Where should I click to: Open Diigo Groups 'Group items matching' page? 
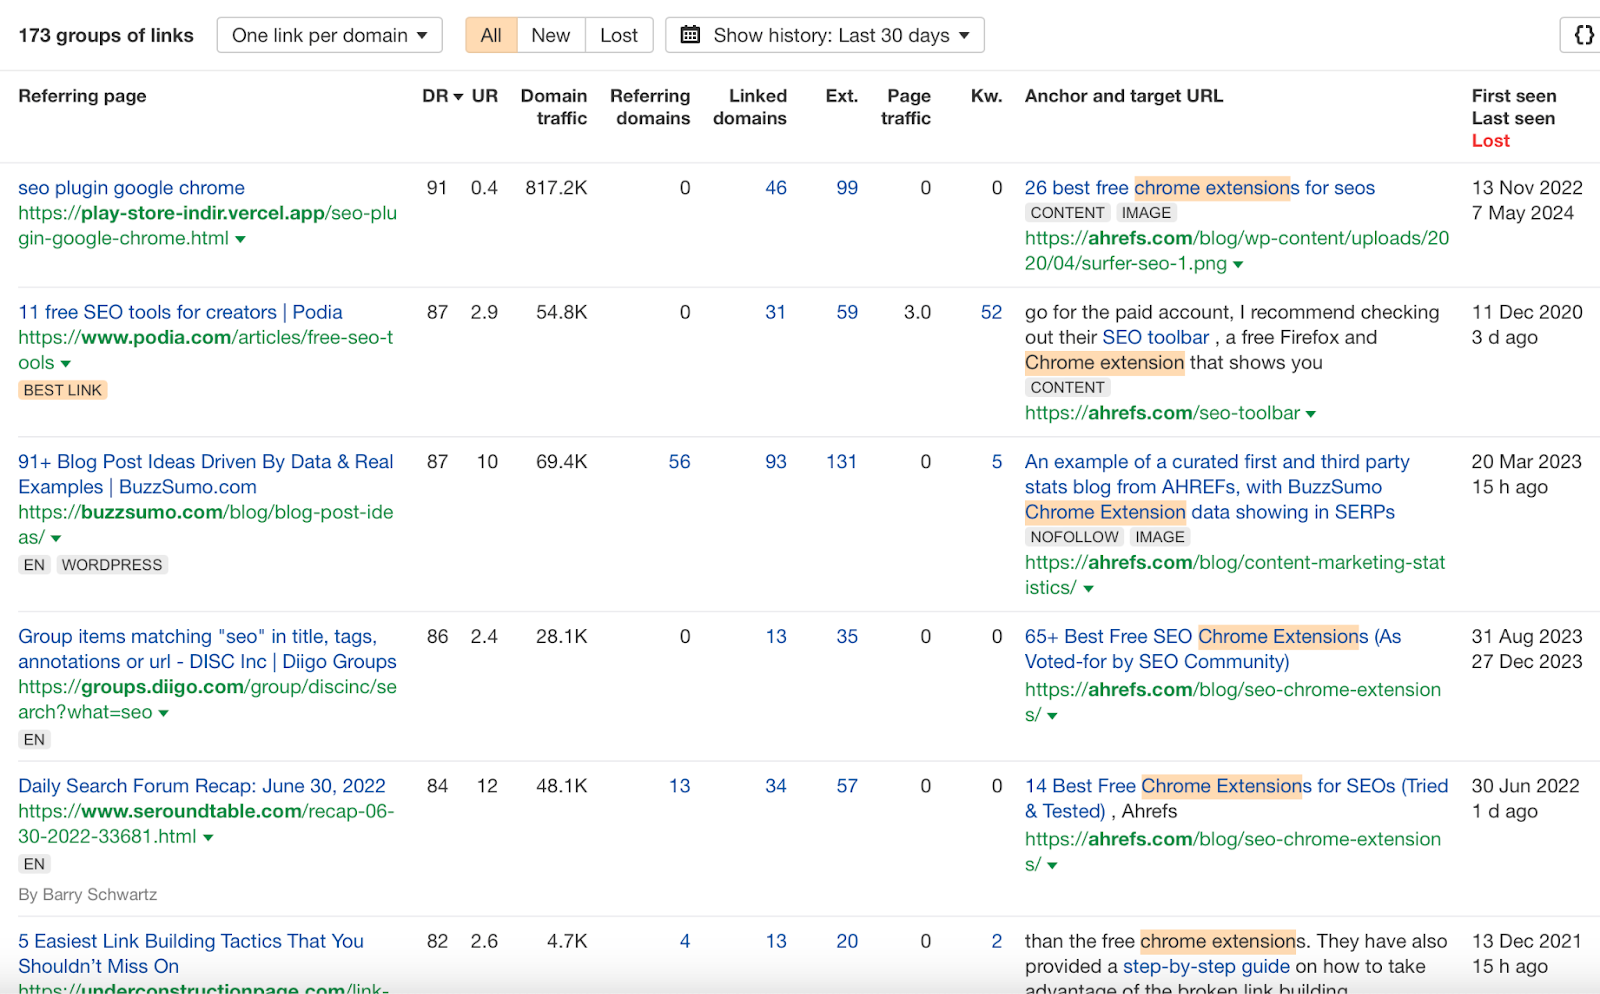(x=207, y=649)
